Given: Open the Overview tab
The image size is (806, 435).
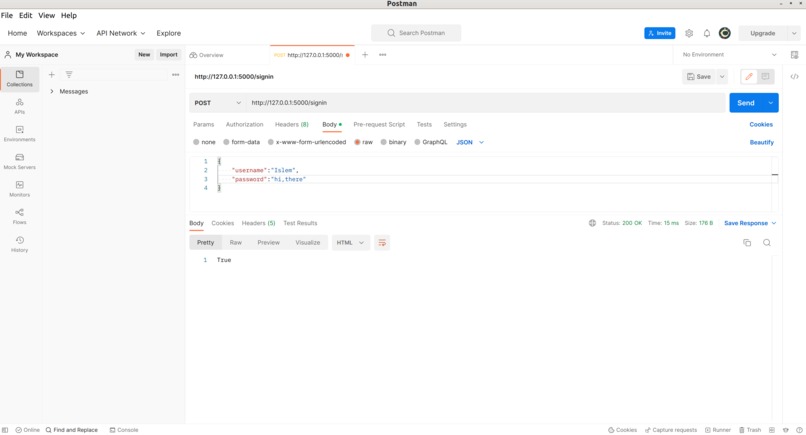Looking at the screenshot, I should [x=207, y=55].
